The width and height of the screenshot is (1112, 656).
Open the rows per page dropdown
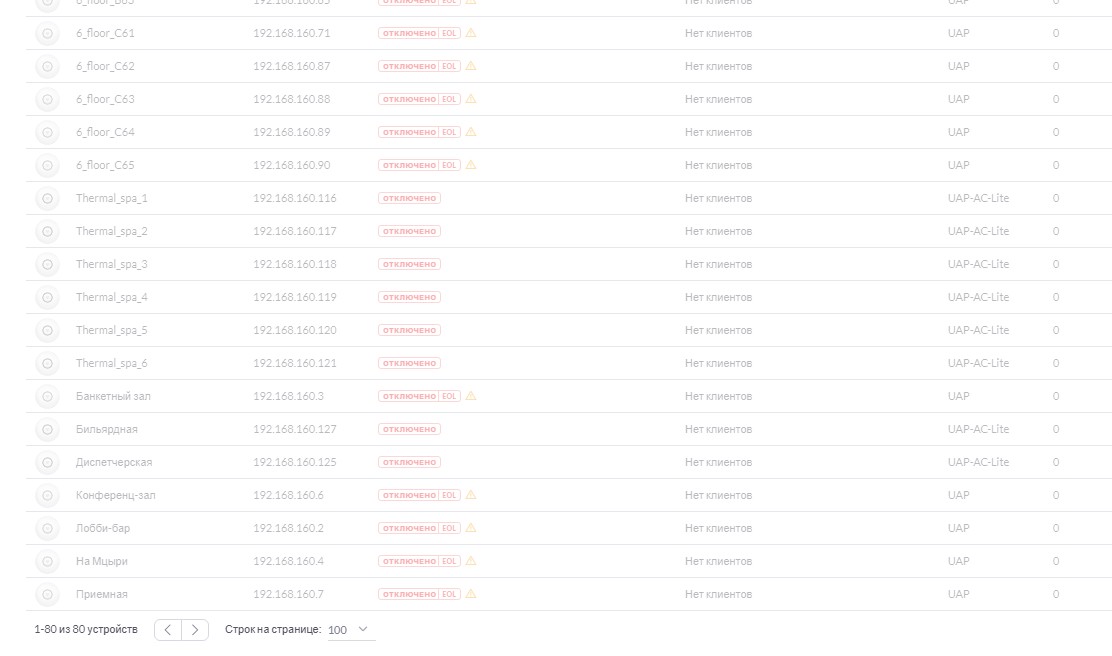(x=351, y=630)
